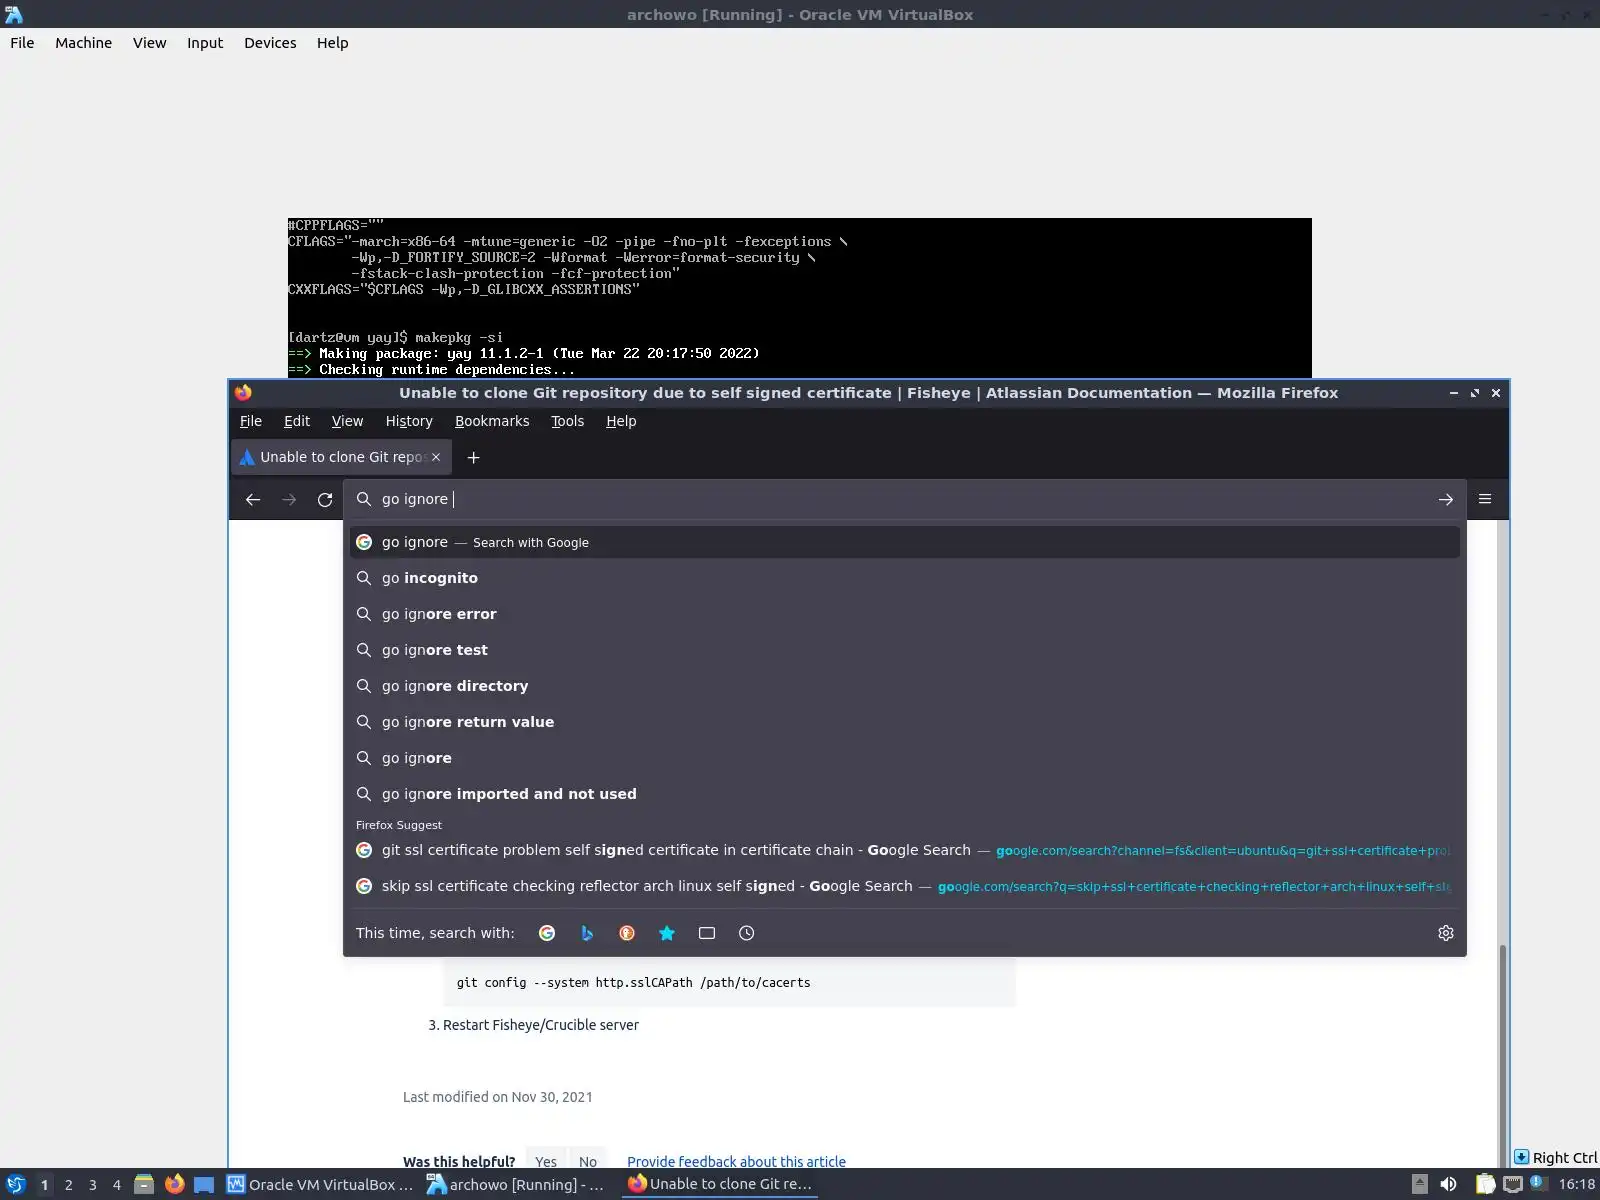Open Firefox File menu
This screenshot has width=1600, height=1200.
[x=251, y=421]
